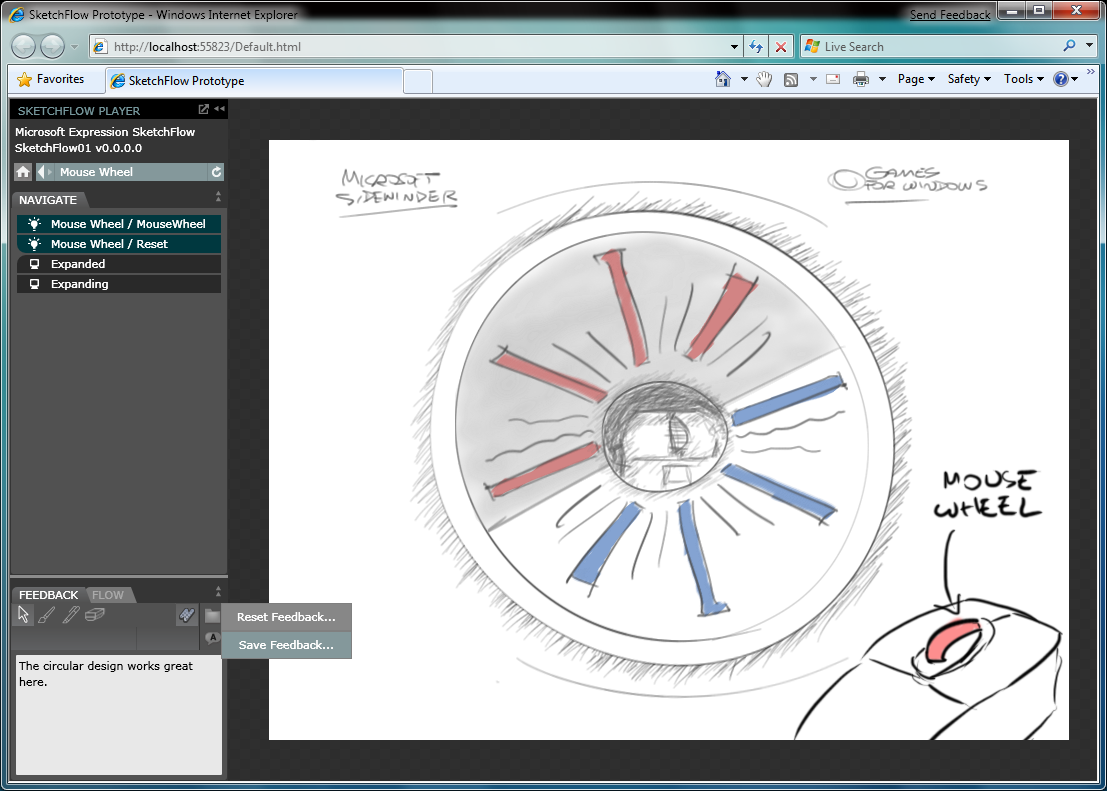Expand the command bar overflow chevron
The image size is (1107, 791).
click(1091, 71)
